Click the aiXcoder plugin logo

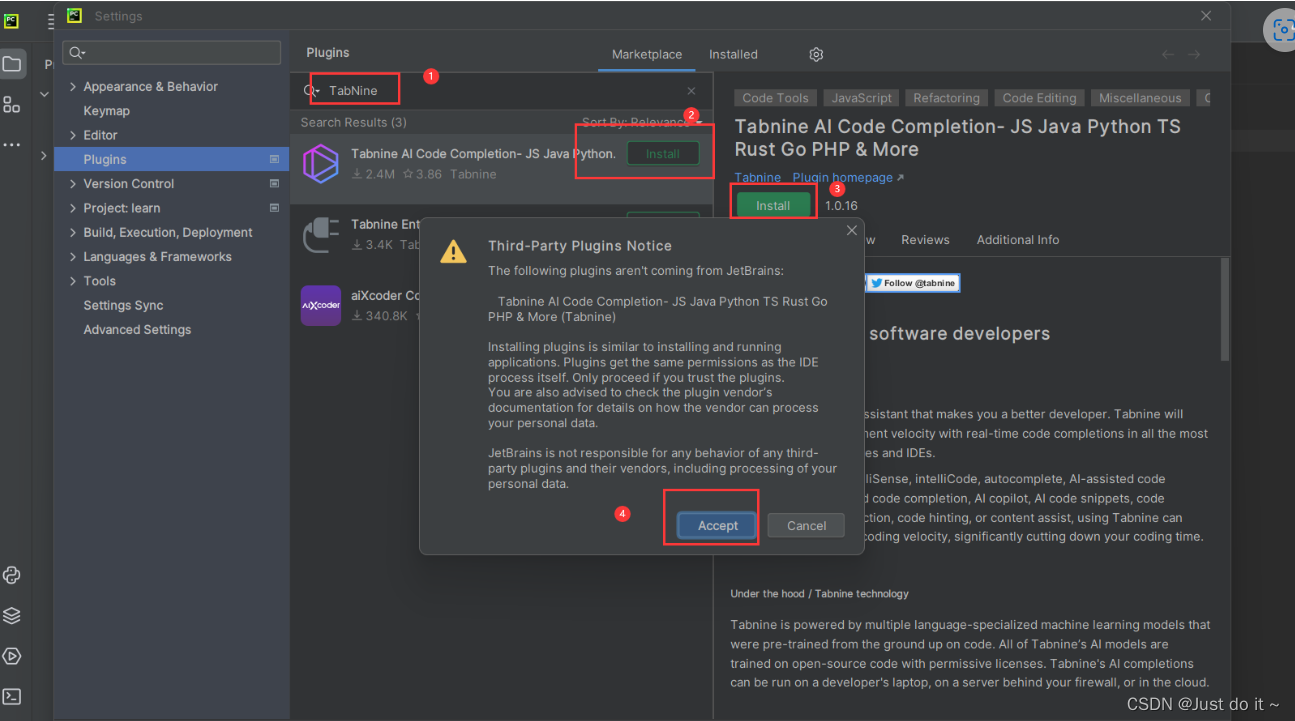coord(321,305)
